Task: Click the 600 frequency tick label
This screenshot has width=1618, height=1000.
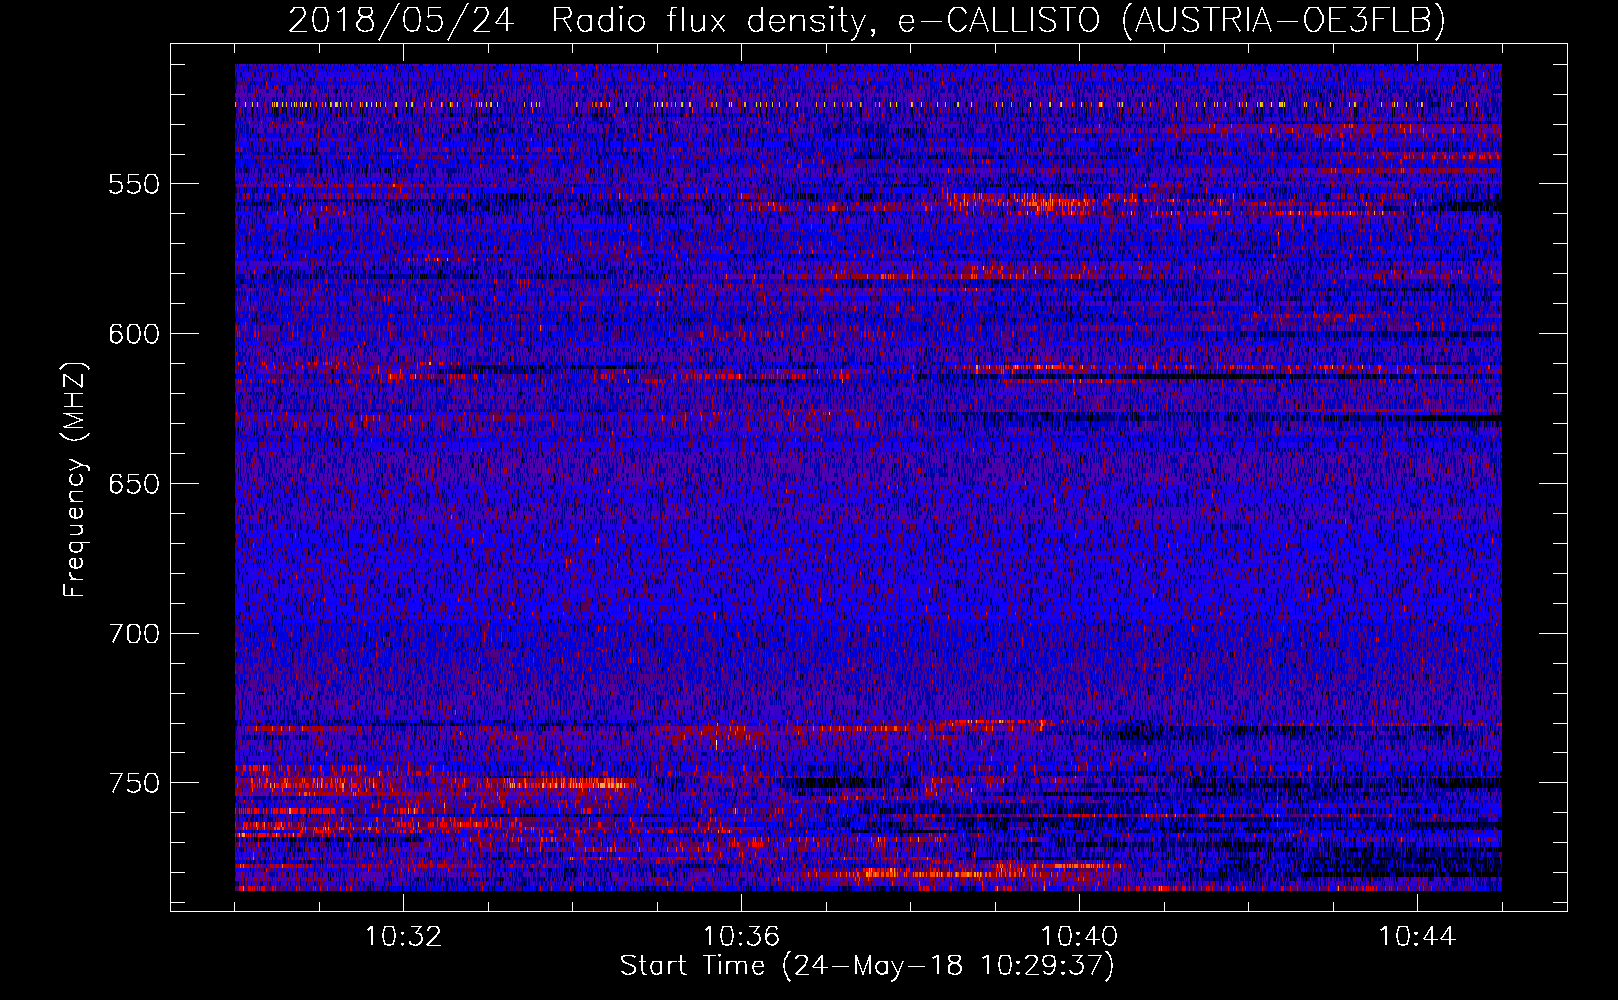Action: [x=134, y=334]
